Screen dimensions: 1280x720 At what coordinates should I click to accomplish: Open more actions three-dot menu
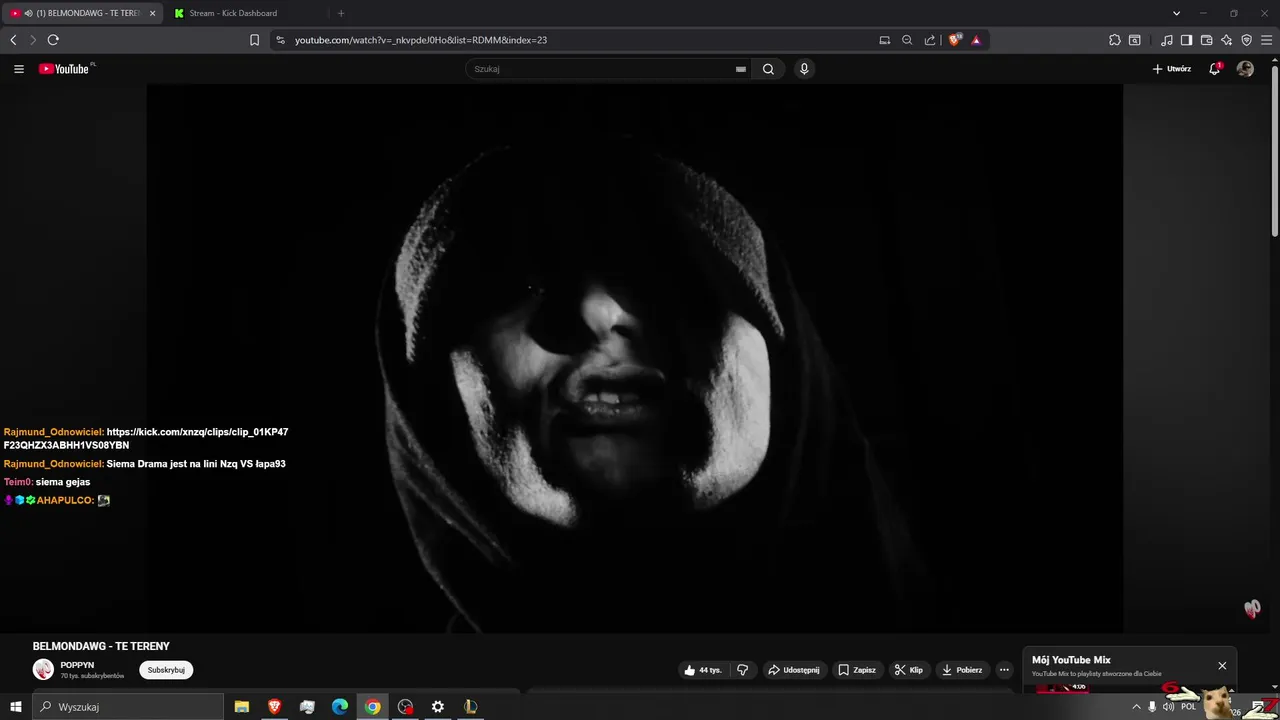(1004, 670)
